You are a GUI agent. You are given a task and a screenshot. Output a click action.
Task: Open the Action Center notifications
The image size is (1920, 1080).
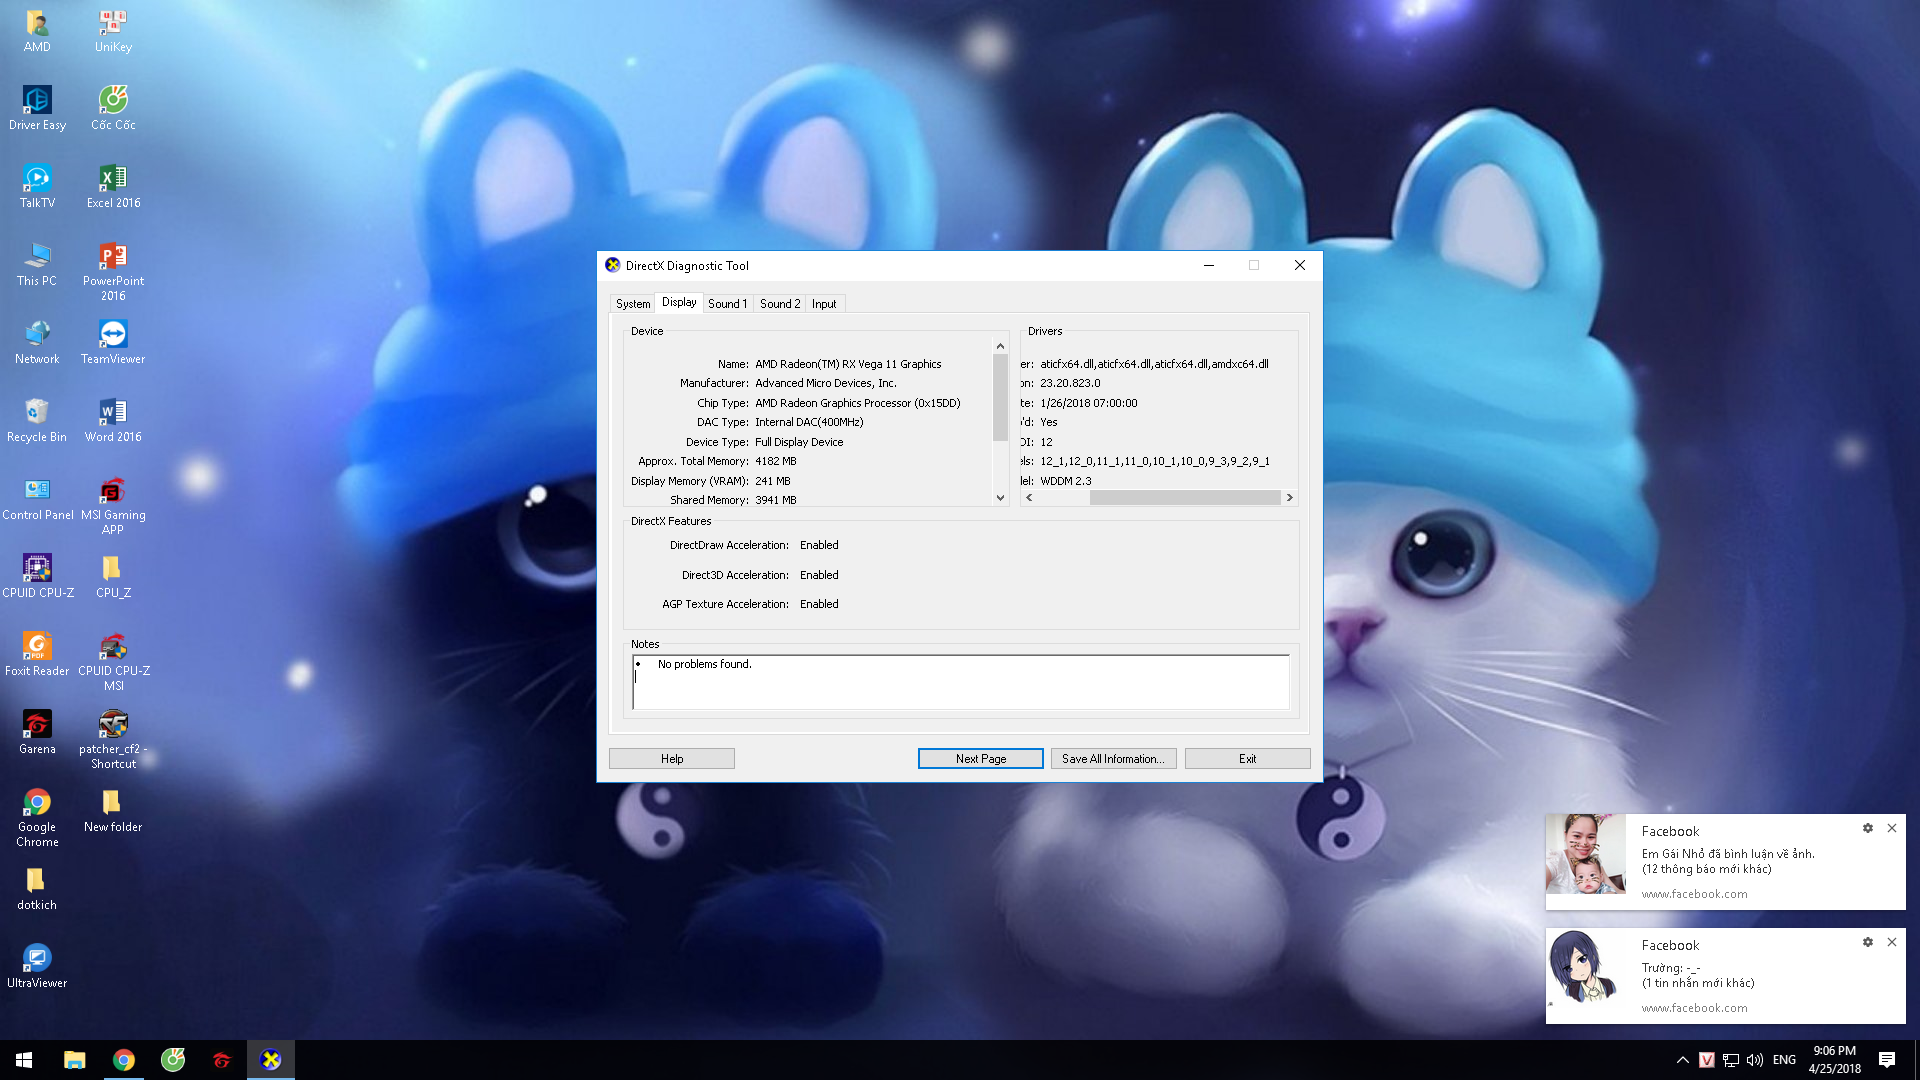pyautogui.click(x=1887, y=1060)
